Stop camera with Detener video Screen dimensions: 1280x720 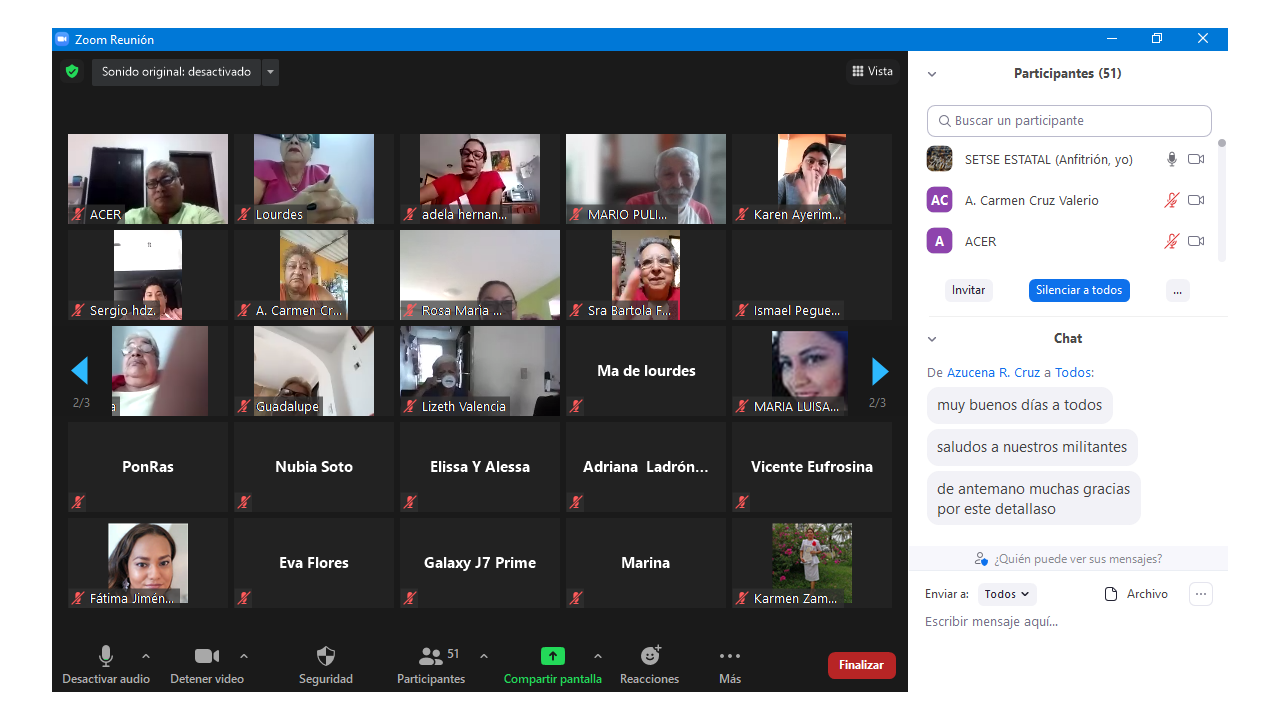[207, 666]
